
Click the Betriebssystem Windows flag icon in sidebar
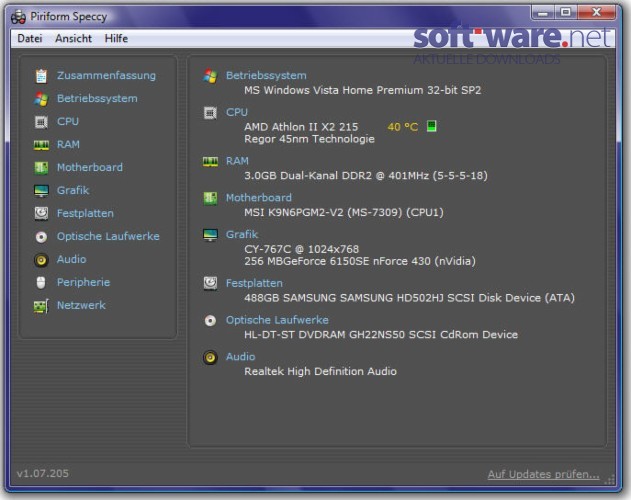click(x=41, y=99)
